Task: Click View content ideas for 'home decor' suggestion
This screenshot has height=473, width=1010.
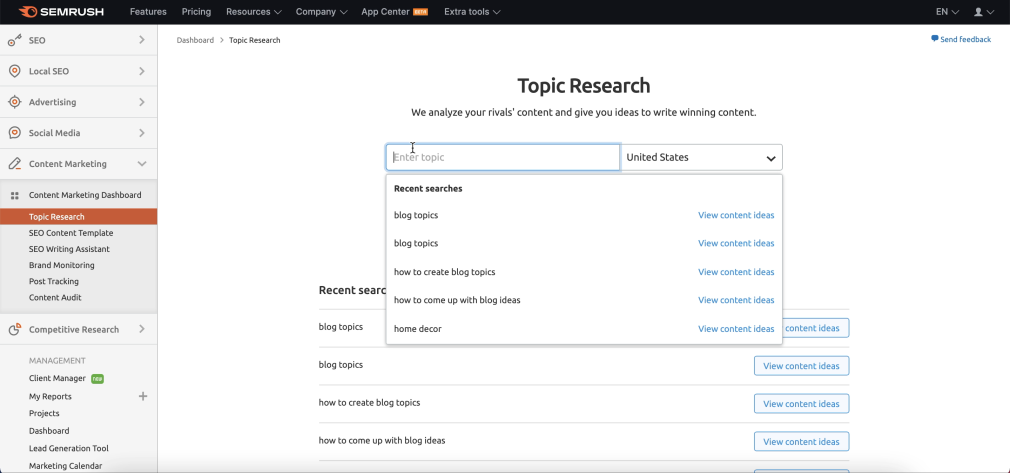Action: pyautogui.click(x=736, y=329)
